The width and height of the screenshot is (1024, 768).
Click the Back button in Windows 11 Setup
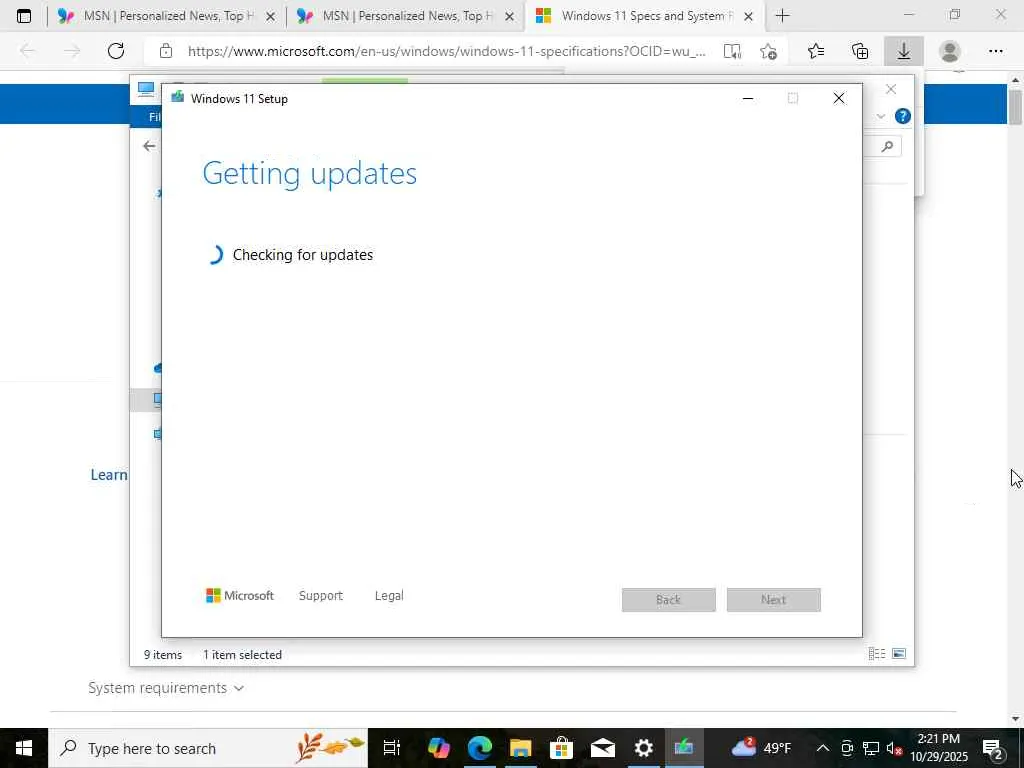click(x=669, y=600)
